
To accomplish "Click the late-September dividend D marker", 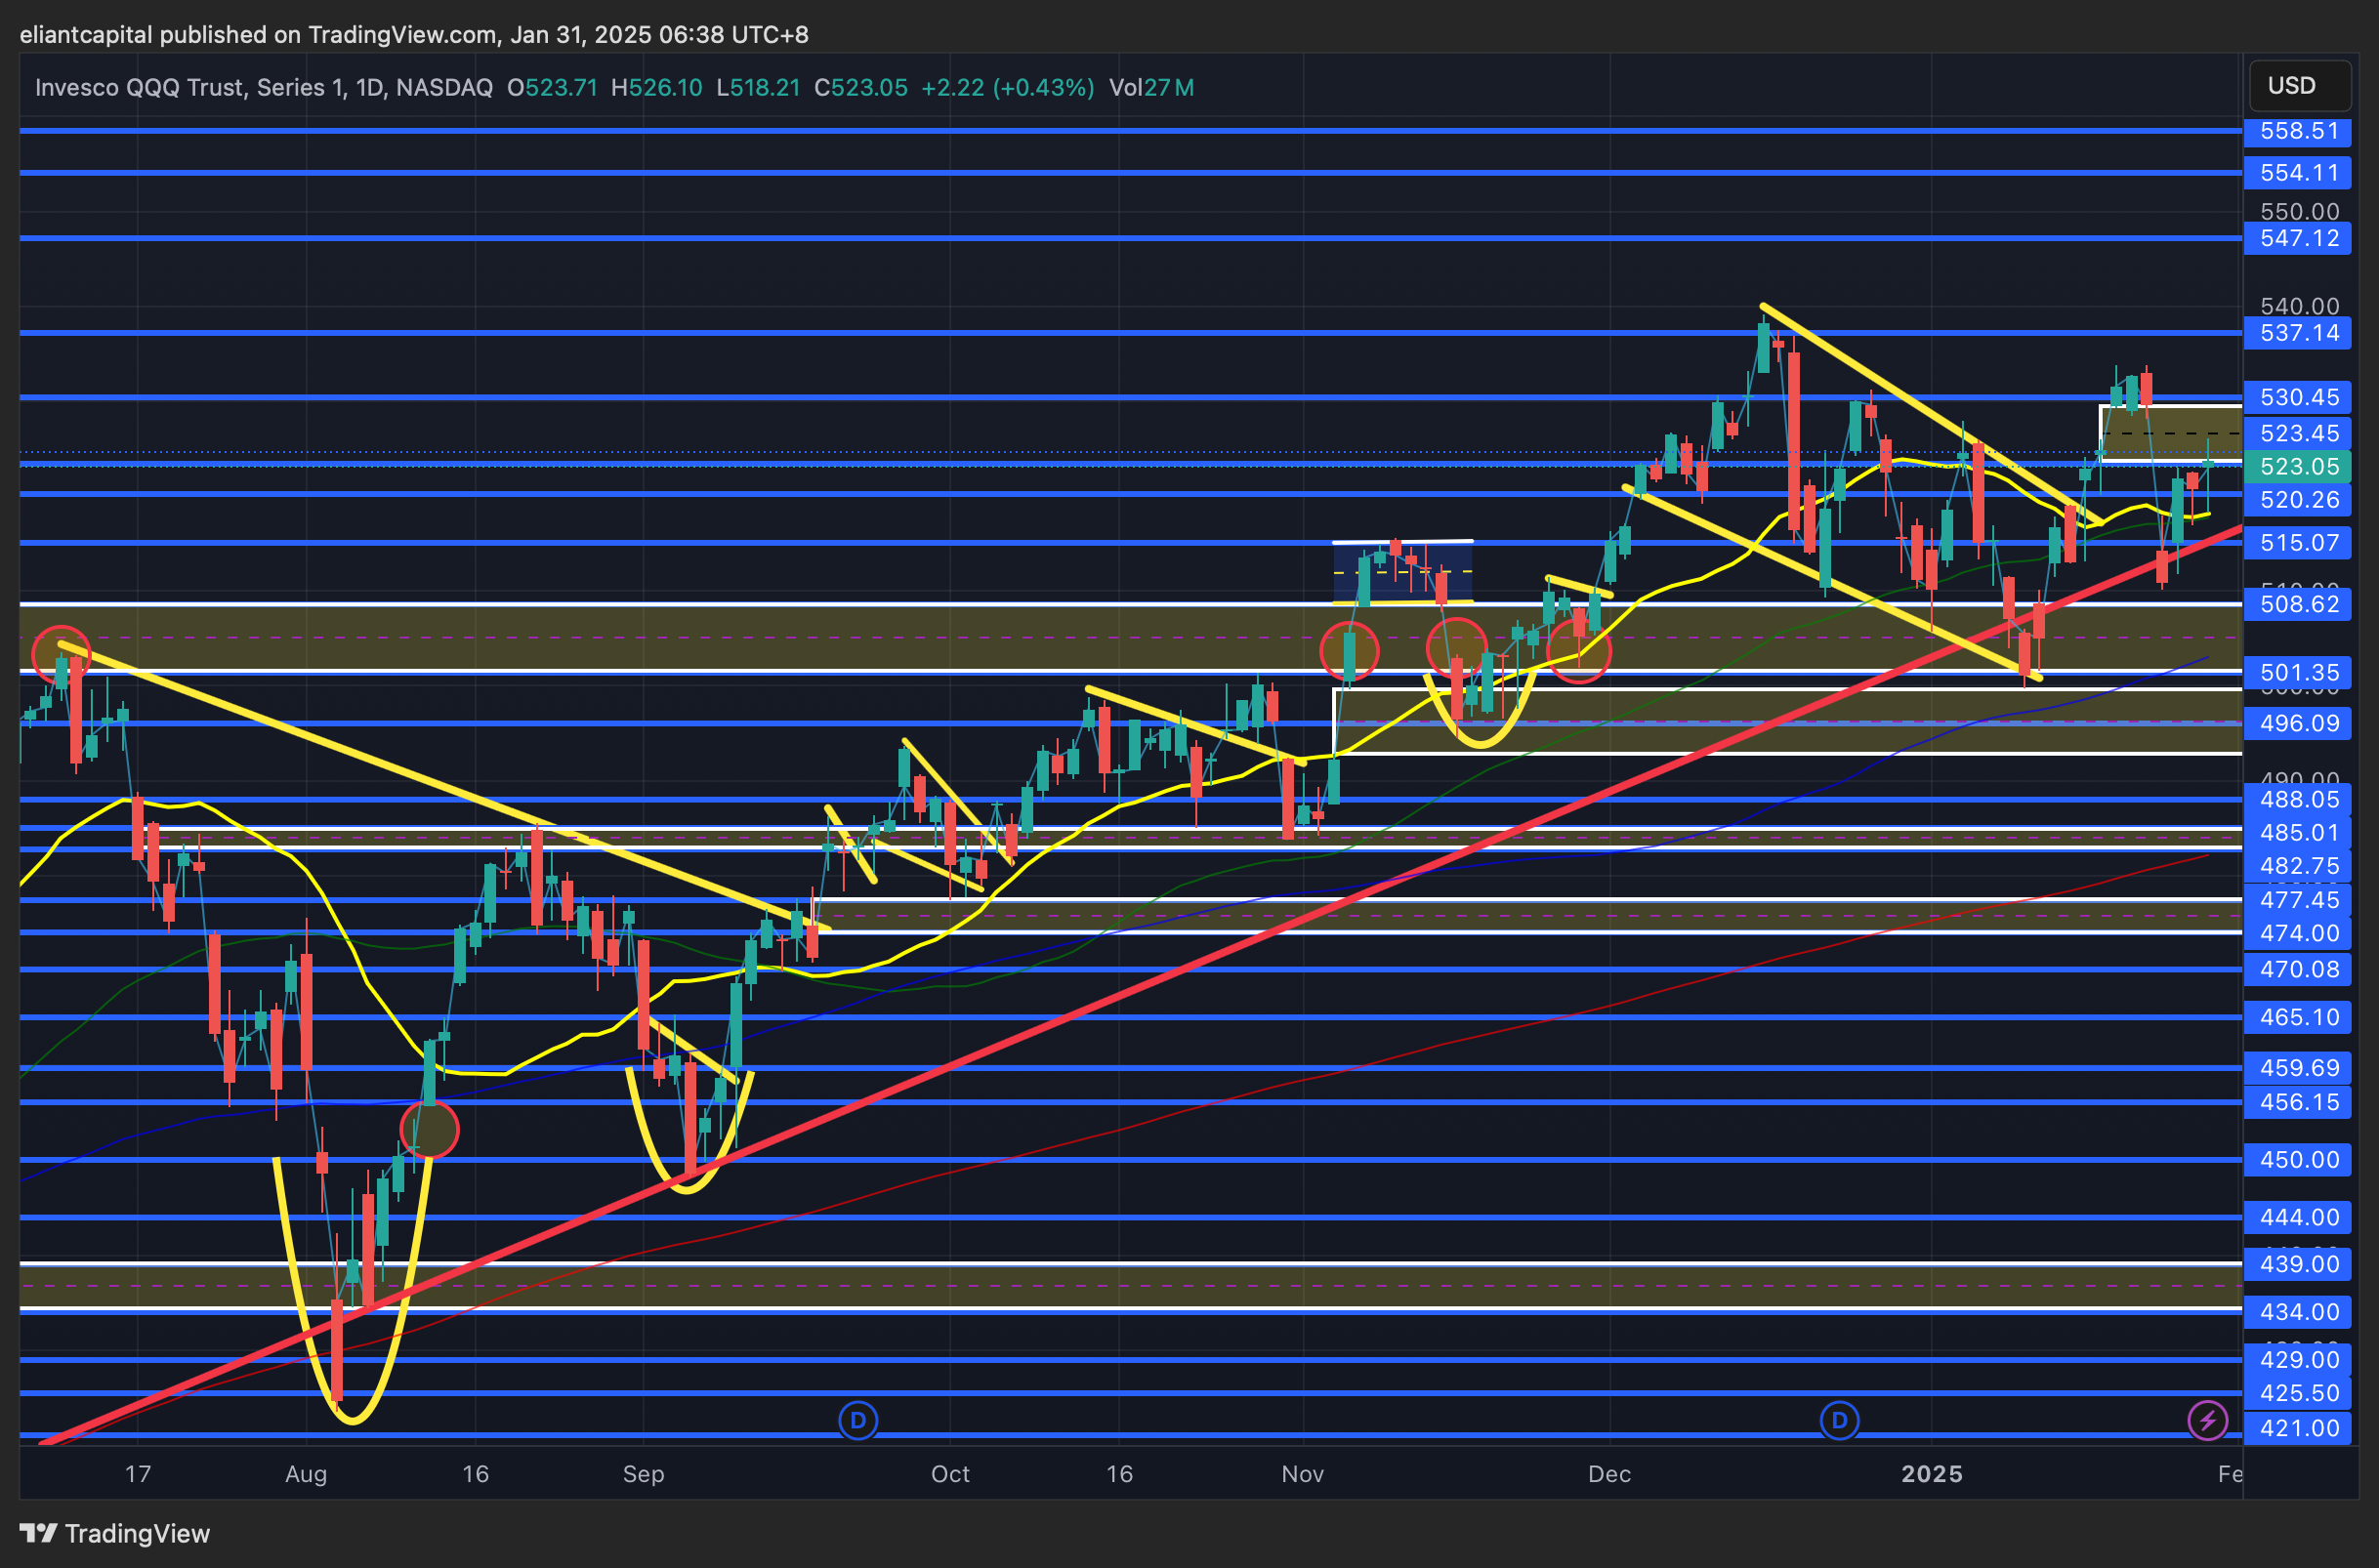I will [x=858, y=1420].
